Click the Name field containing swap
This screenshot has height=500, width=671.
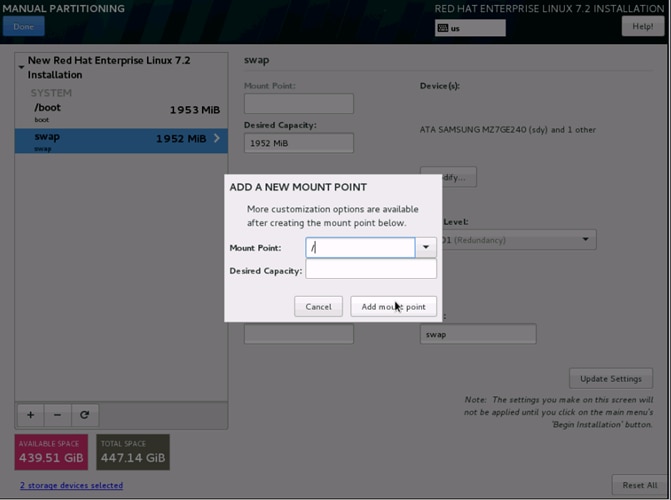478,334
